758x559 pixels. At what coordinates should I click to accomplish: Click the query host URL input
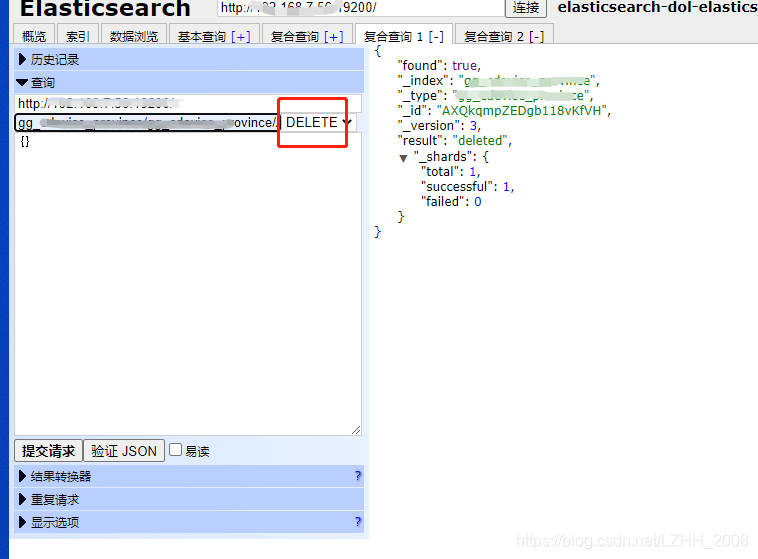(188, 103)
